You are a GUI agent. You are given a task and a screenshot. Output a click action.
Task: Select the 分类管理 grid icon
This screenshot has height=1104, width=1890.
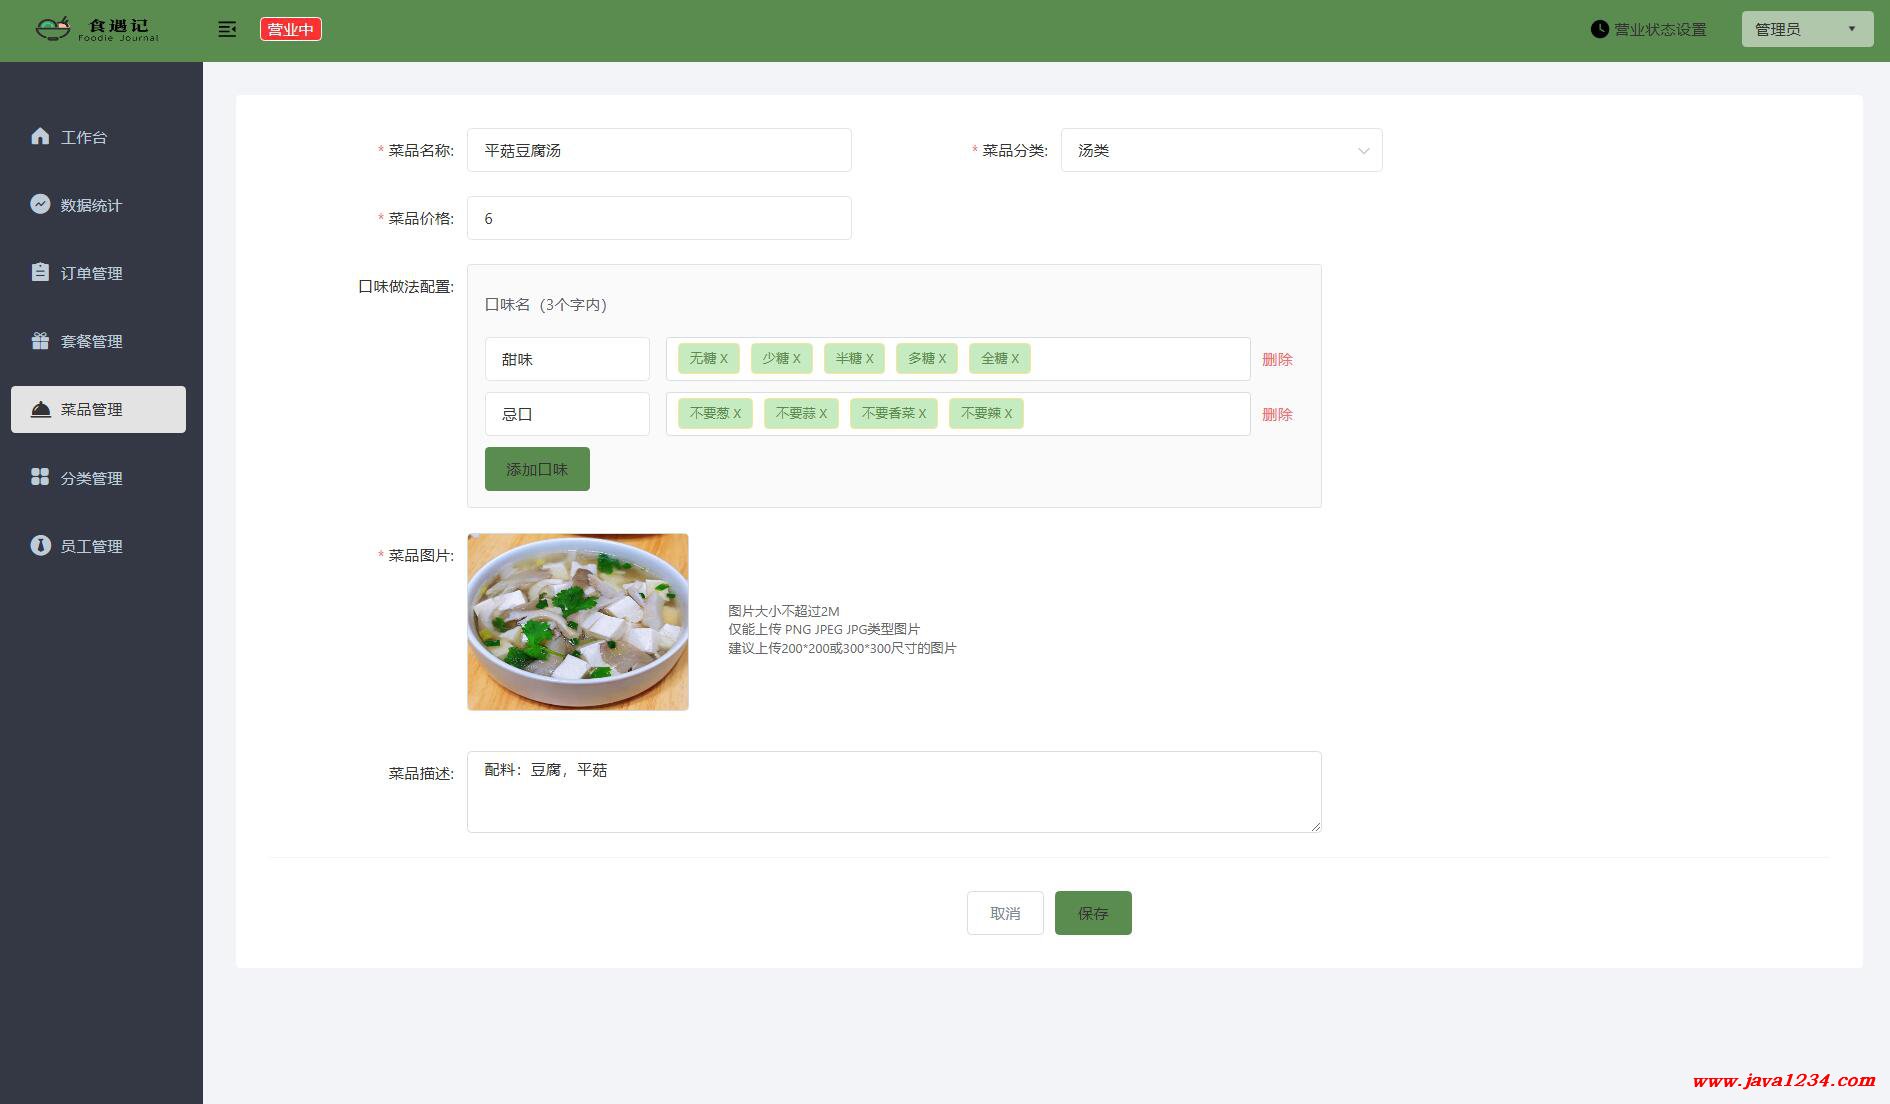[x=40, y=477]
